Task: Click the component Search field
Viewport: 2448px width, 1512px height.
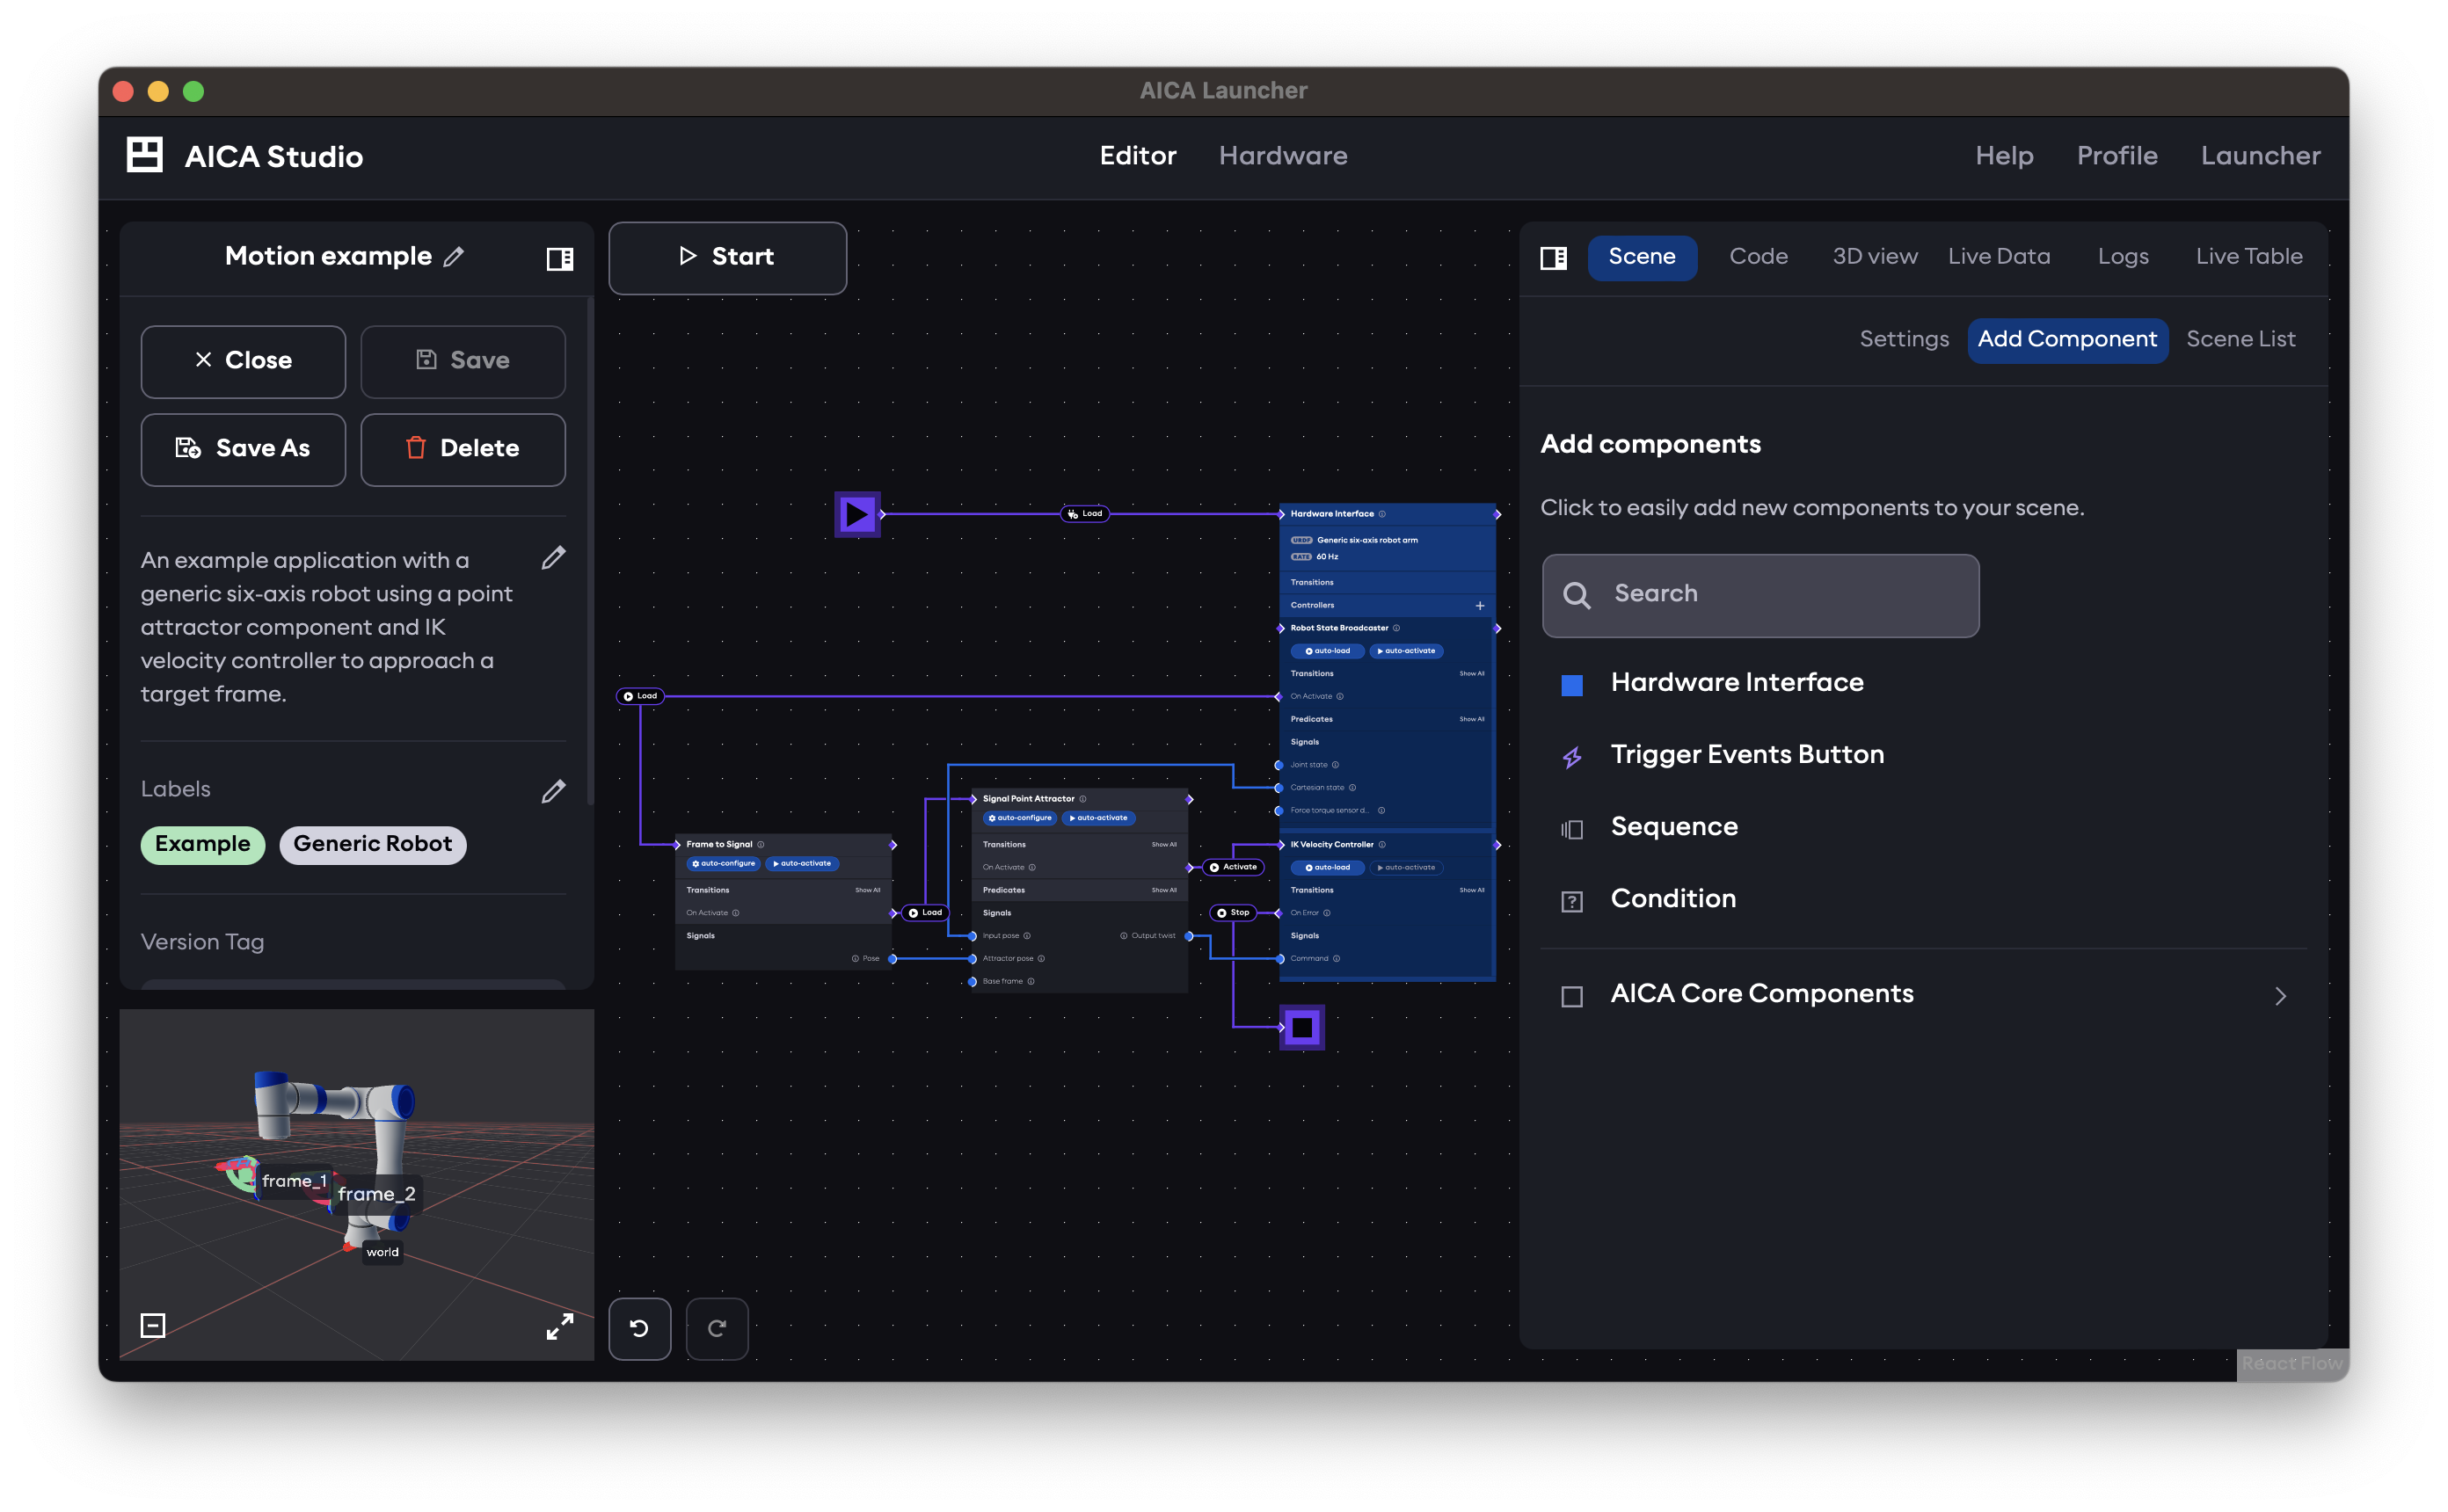Action: click(1760, 595)
